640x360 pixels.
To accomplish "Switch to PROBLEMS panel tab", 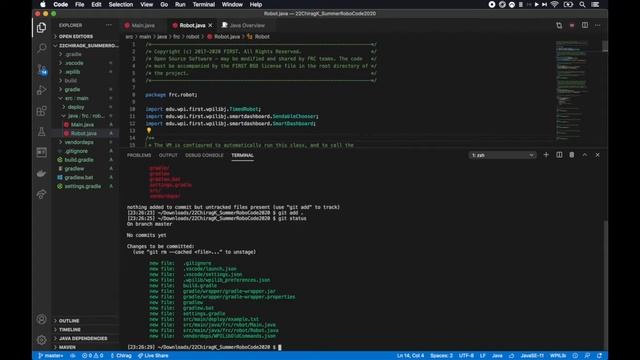I will tap(139, 155).
